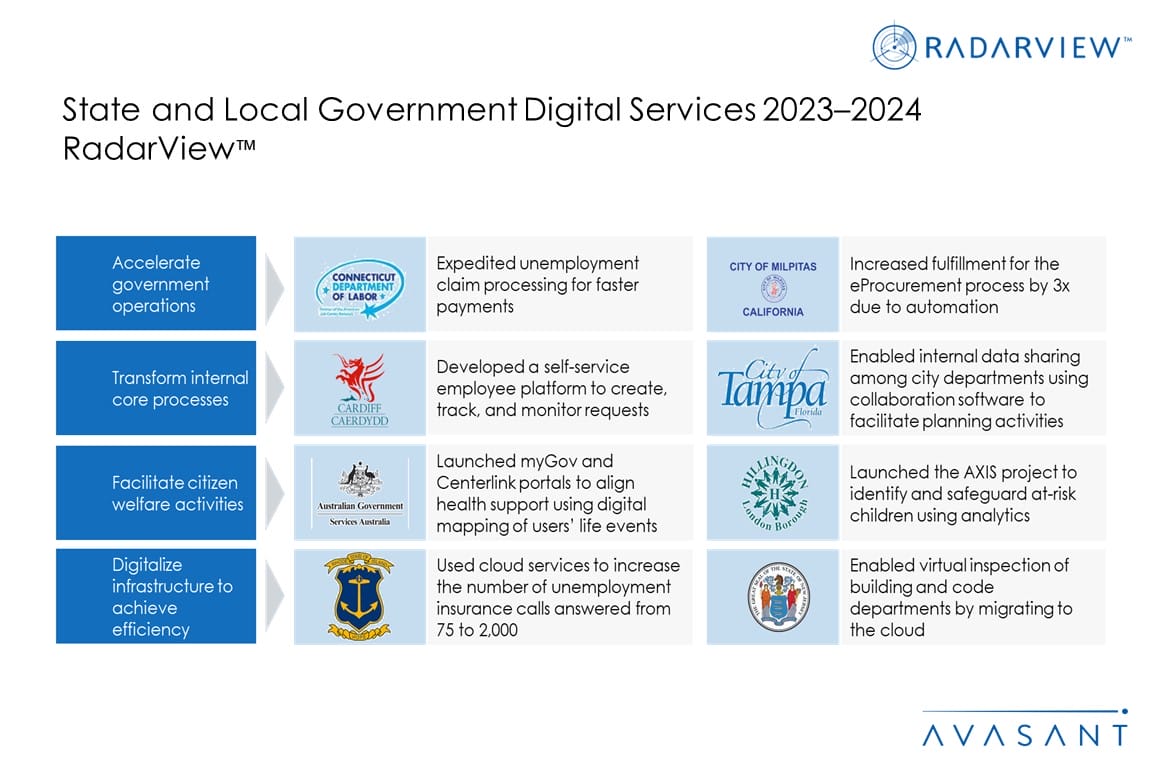Click the arrow beside Accelerate government operations
The height and width of the screenshot is (768, 1152).
(x=275, y=284)
